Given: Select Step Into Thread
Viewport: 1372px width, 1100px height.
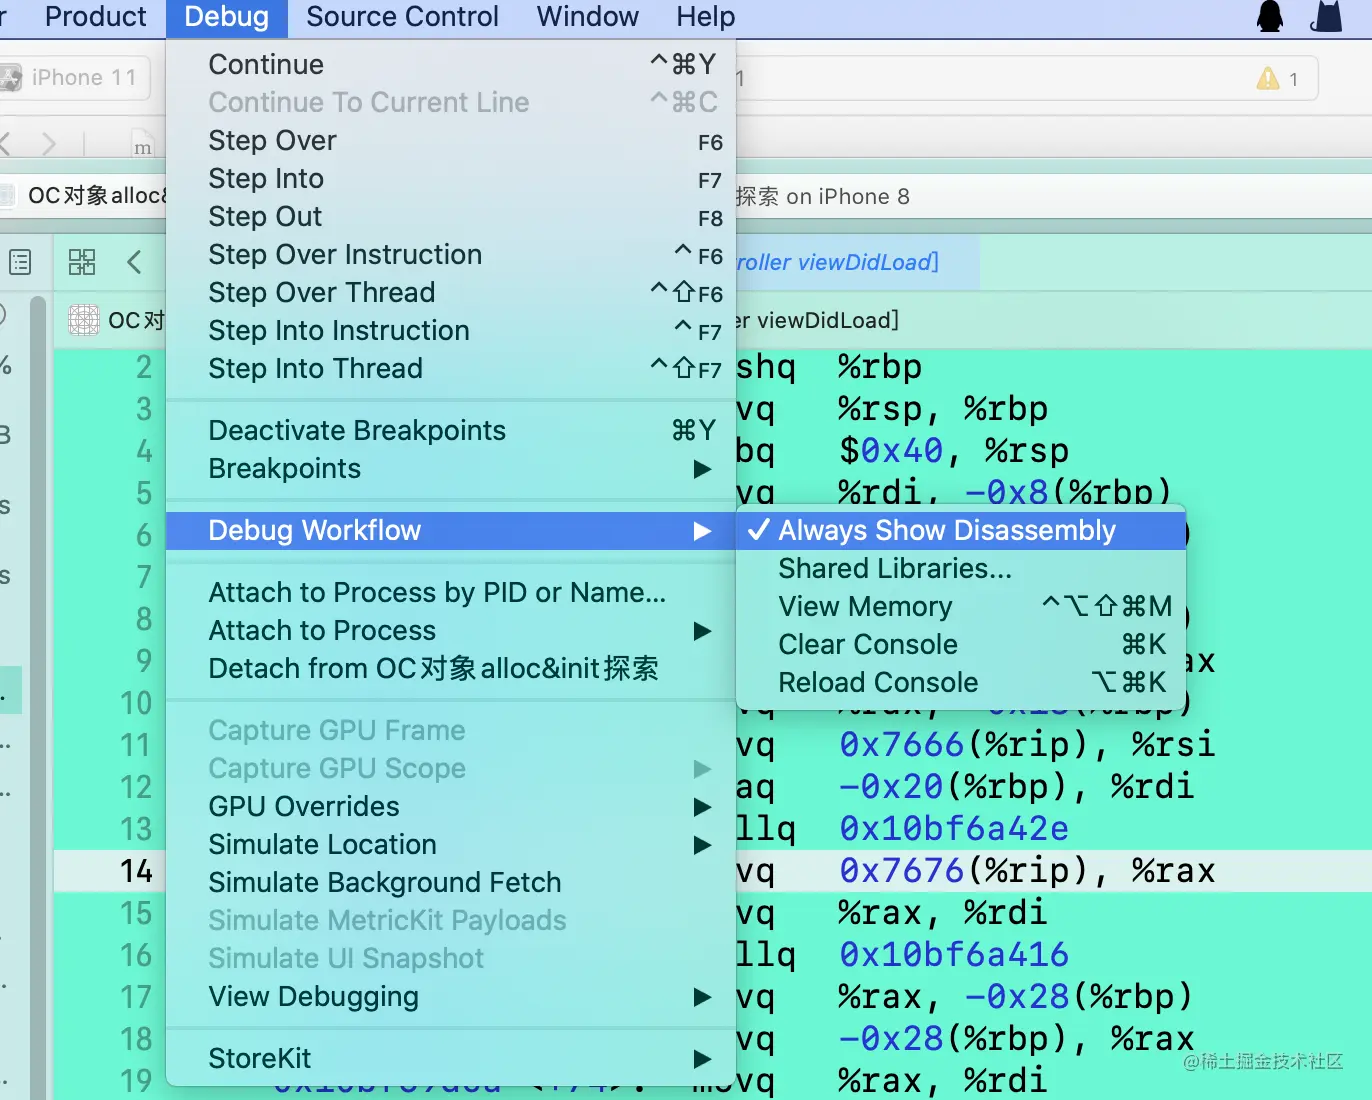Looking at the screenshot, I should (451, 368).
